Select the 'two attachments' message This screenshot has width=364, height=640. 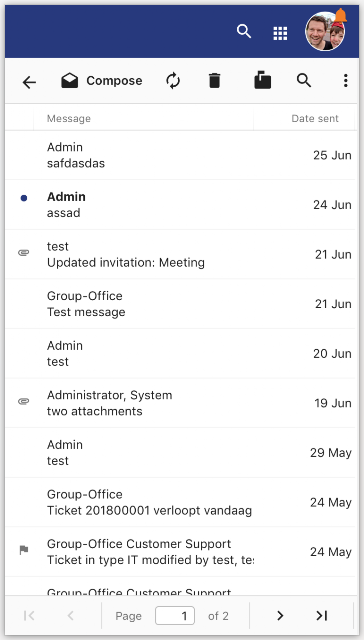(x=180, y=403)
